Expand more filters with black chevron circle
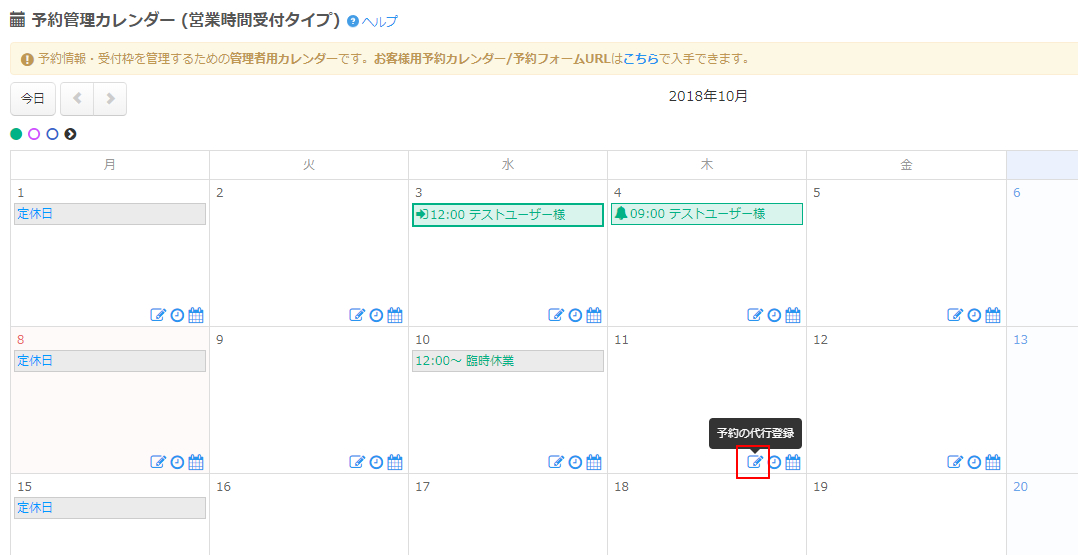The width and height of the screenshot is (1078, 555). pos(70,134)
